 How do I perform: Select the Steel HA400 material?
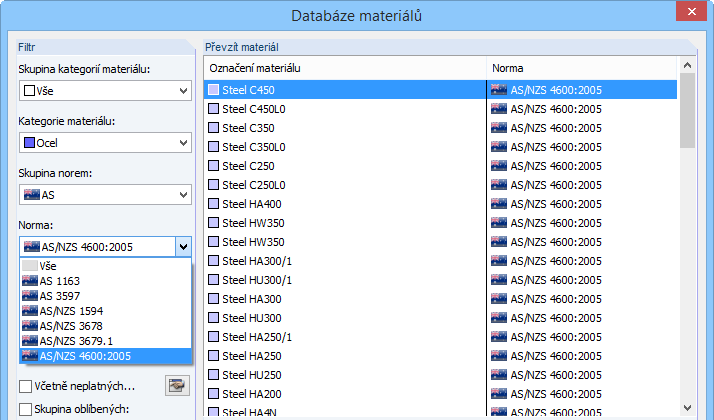pyautogui.click(x=440, y=204)
